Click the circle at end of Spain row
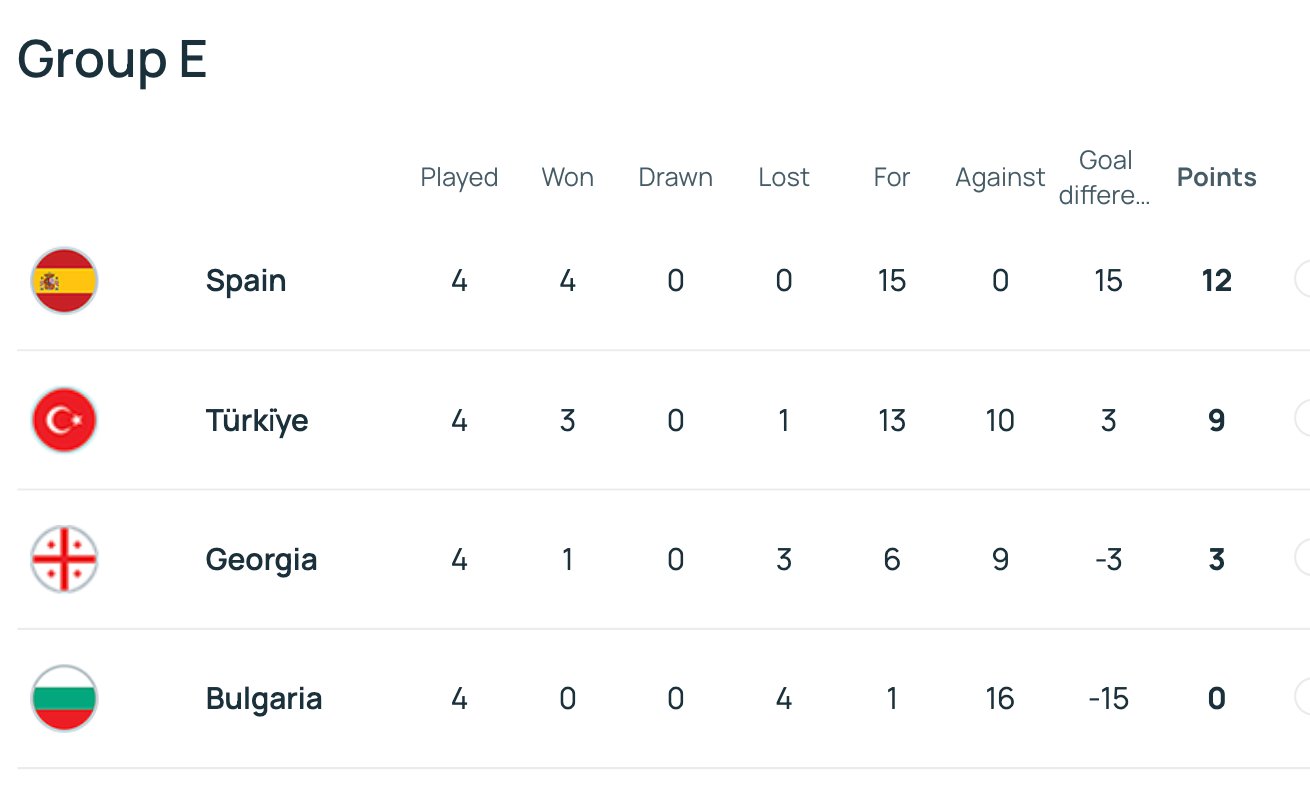This screenshot has height=796, width=1310. 1303,280
